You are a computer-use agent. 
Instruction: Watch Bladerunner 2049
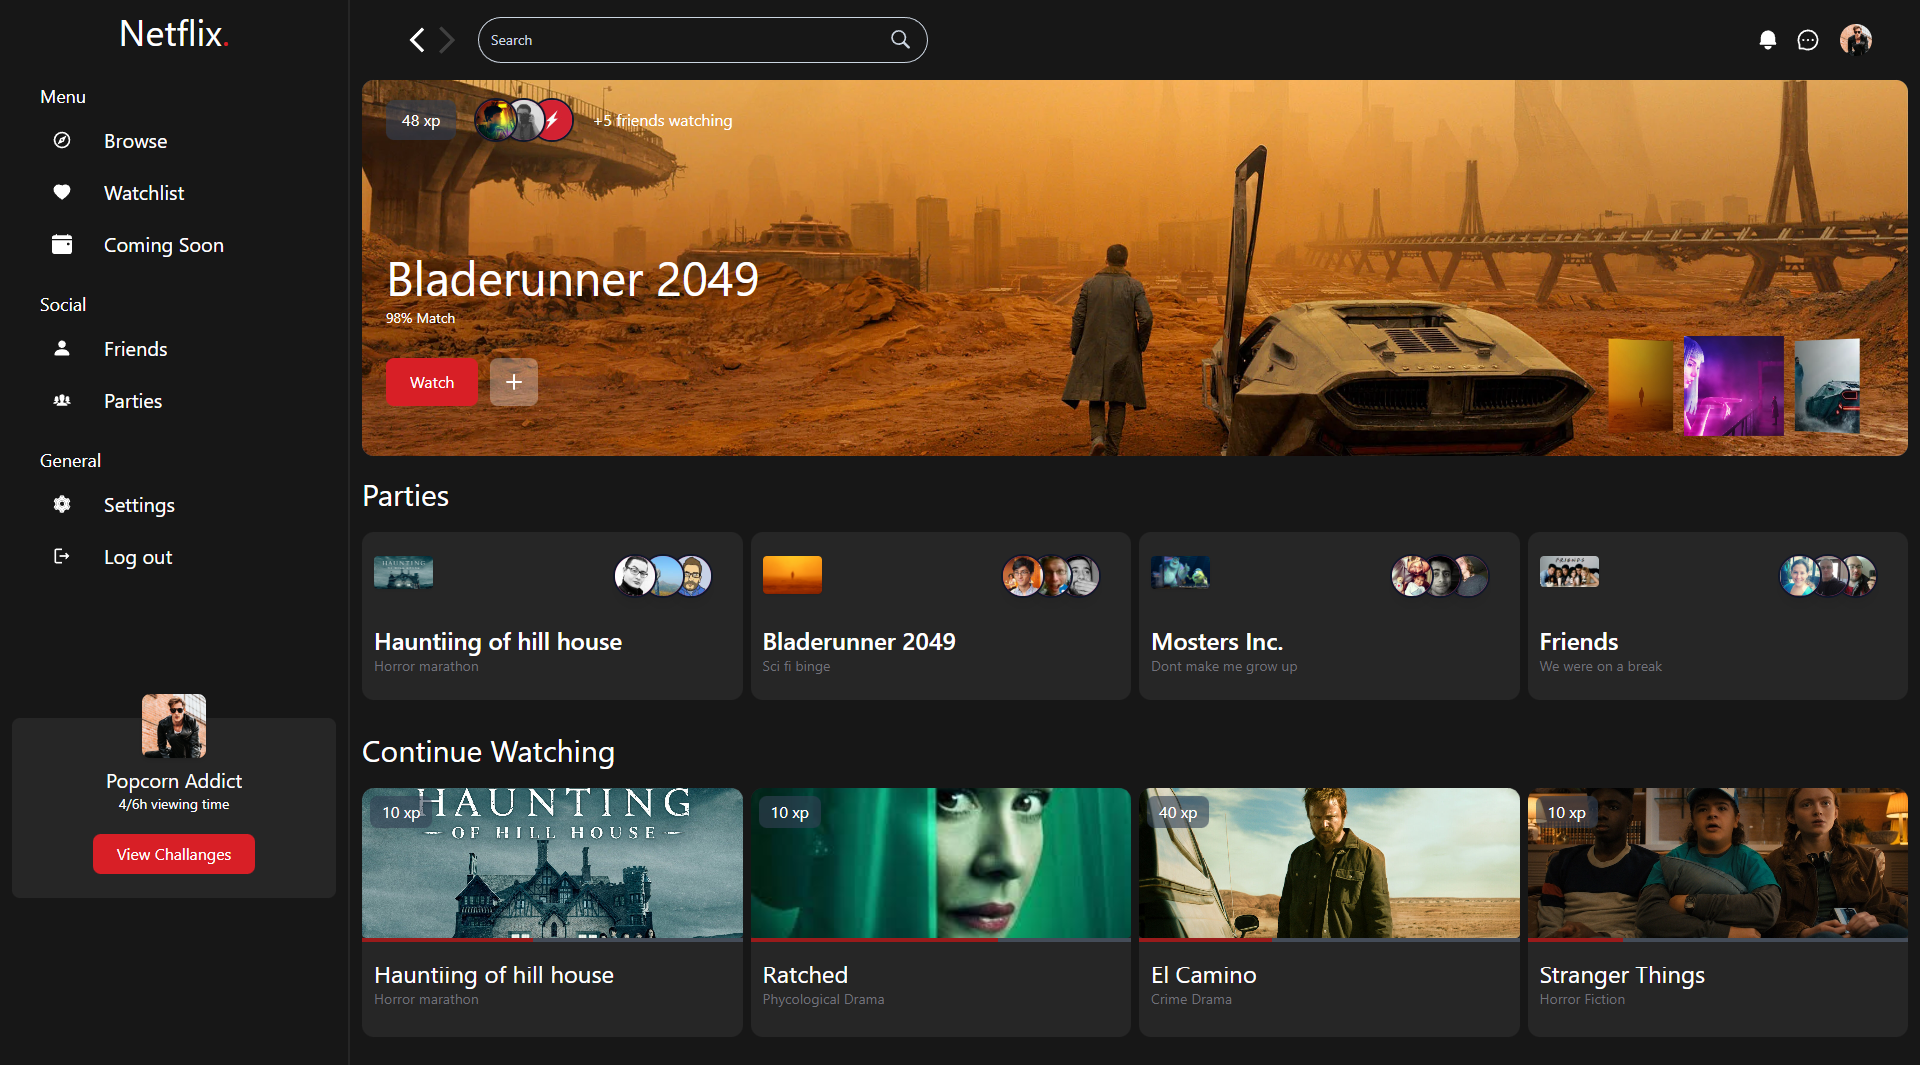tap(432, 382)
